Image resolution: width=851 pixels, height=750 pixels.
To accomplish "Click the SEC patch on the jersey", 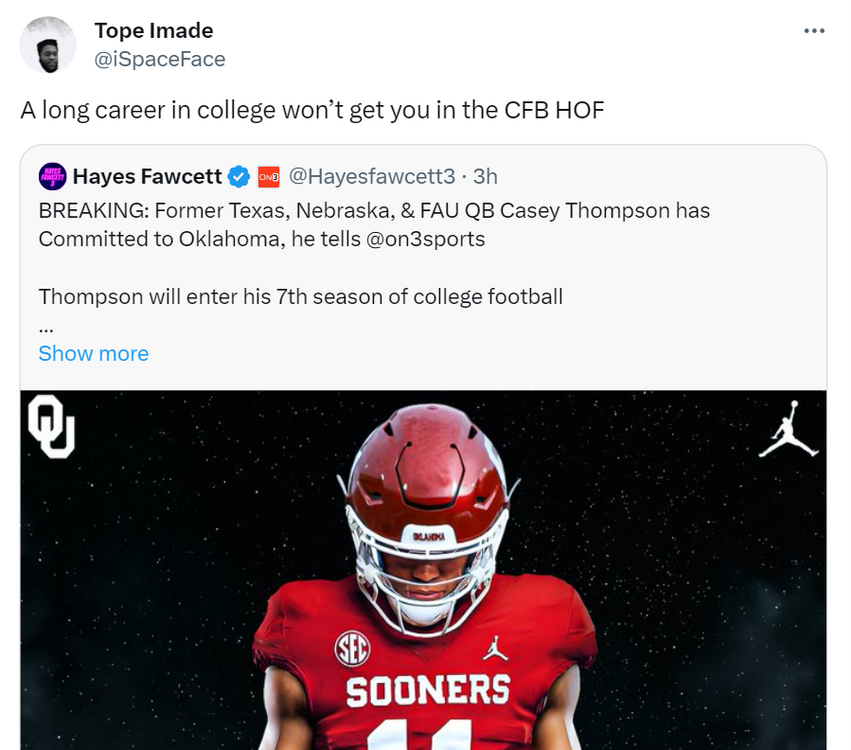I will (352, 649).
